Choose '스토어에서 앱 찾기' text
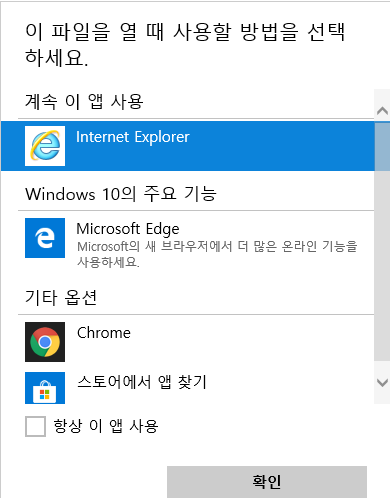Screen dimensions: 390x498 point(142,382)
